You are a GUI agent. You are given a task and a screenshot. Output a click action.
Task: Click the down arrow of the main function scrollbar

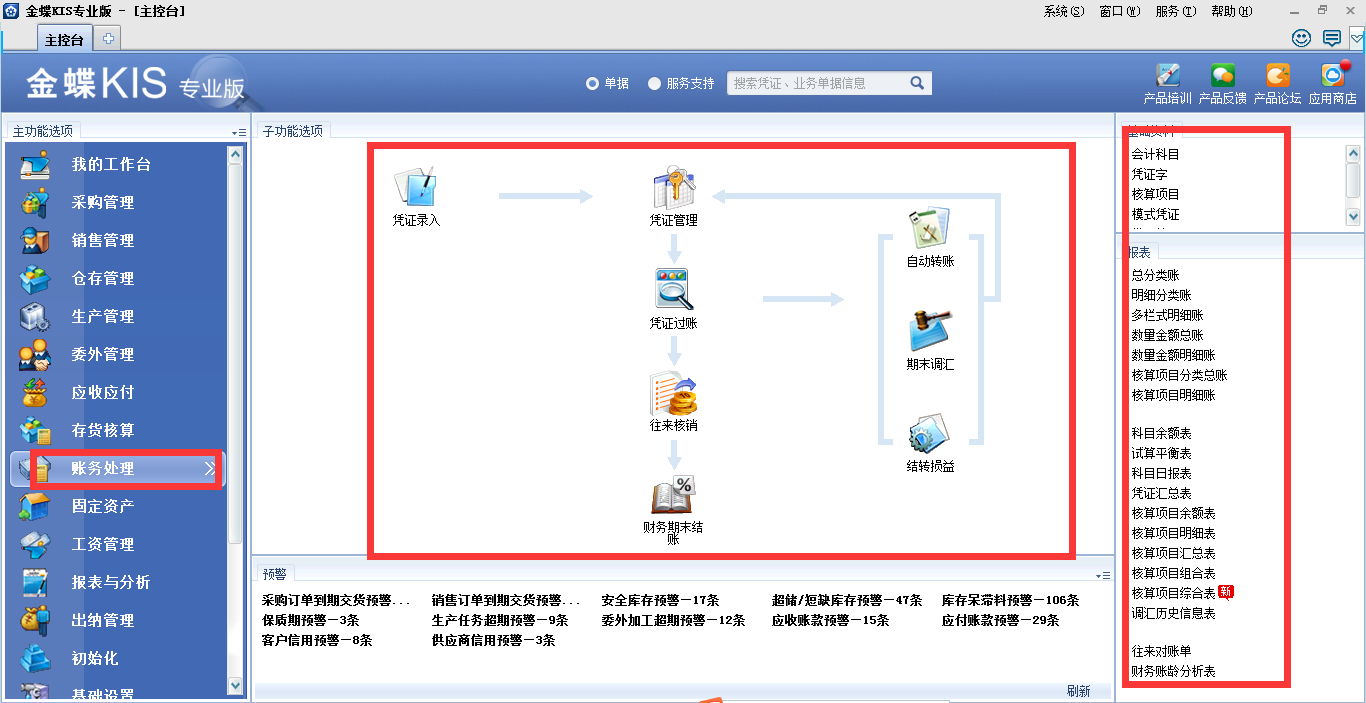(236, 685)
